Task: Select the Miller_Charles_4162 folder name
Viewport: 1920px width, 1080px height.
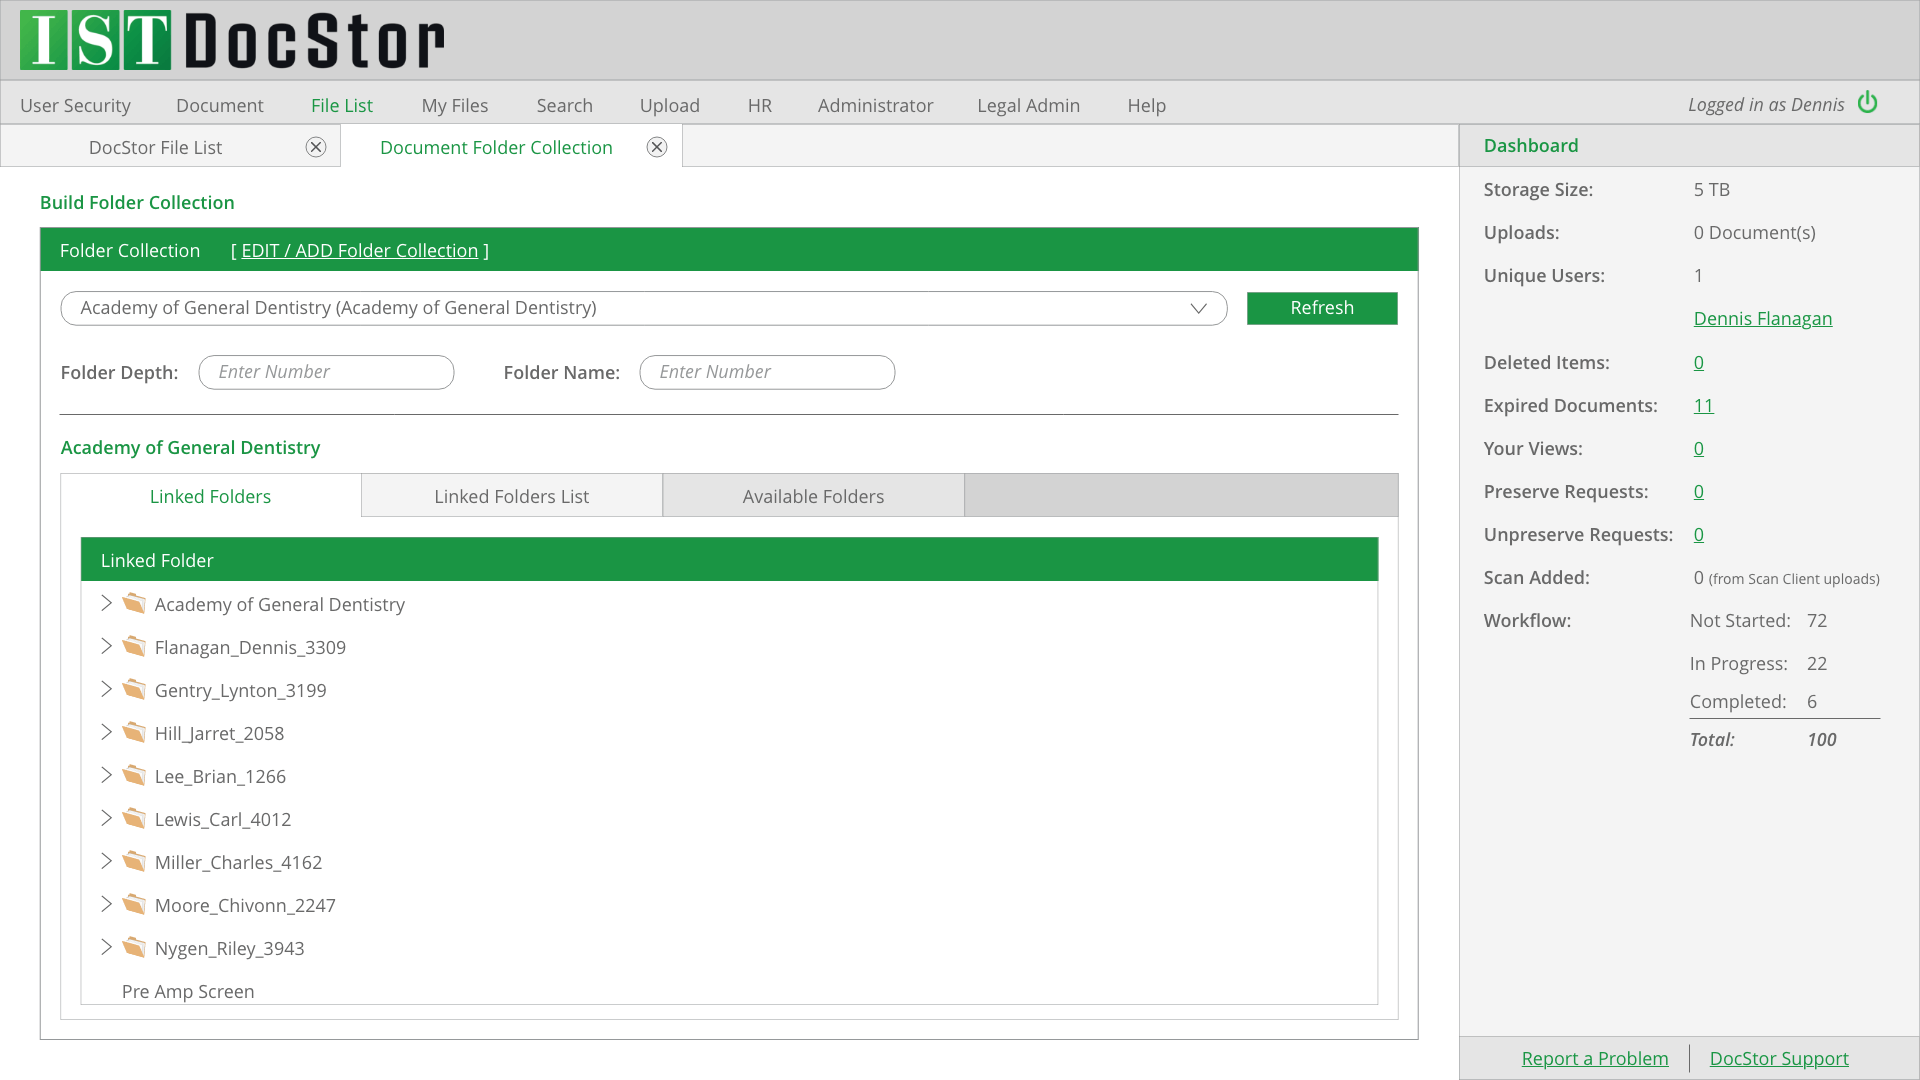Action: tap(238, 862)
